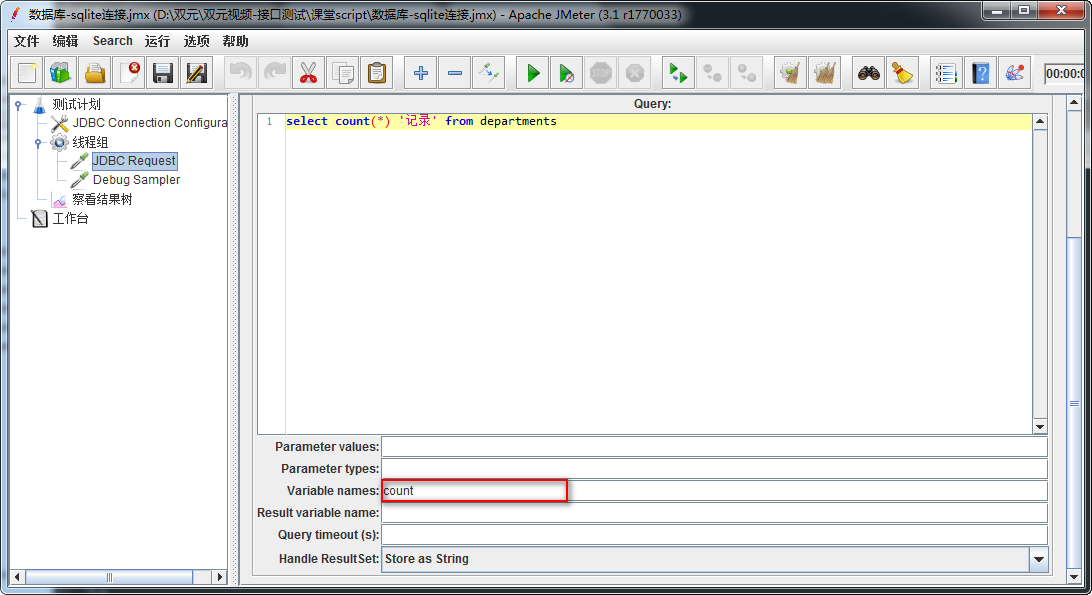Click the Reset Search broom icon
Screen dimensions: 1092x595
pyautogui.click(x=903, y=73)
